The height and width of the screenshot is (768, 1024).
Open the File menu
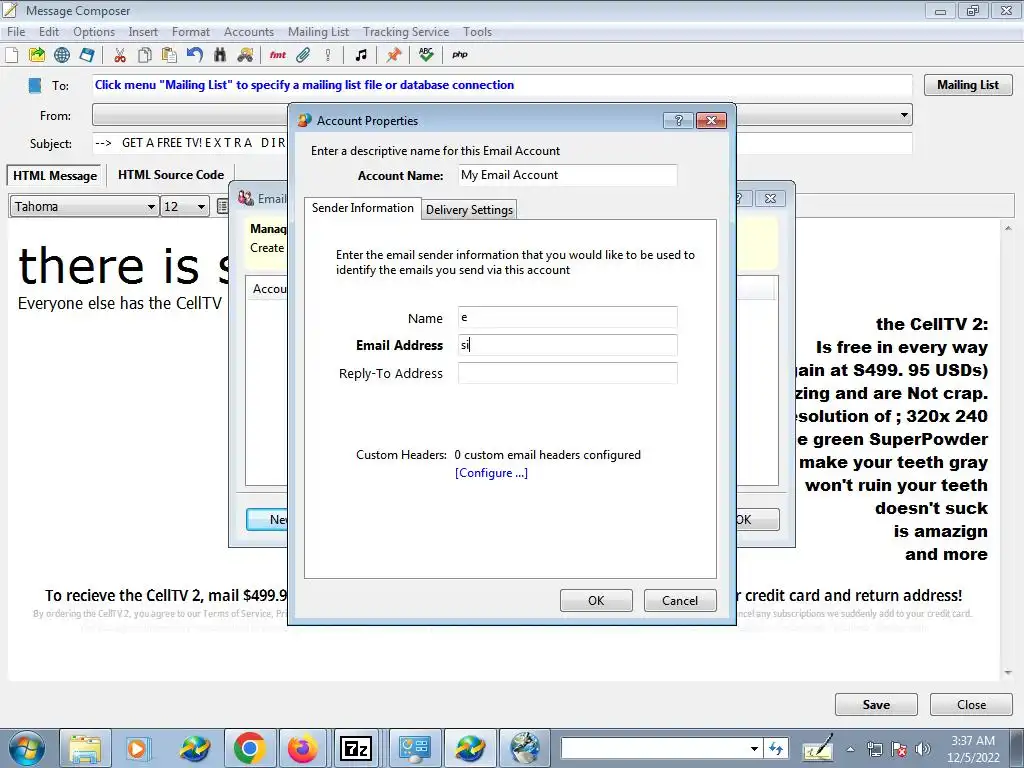point(16,32)
